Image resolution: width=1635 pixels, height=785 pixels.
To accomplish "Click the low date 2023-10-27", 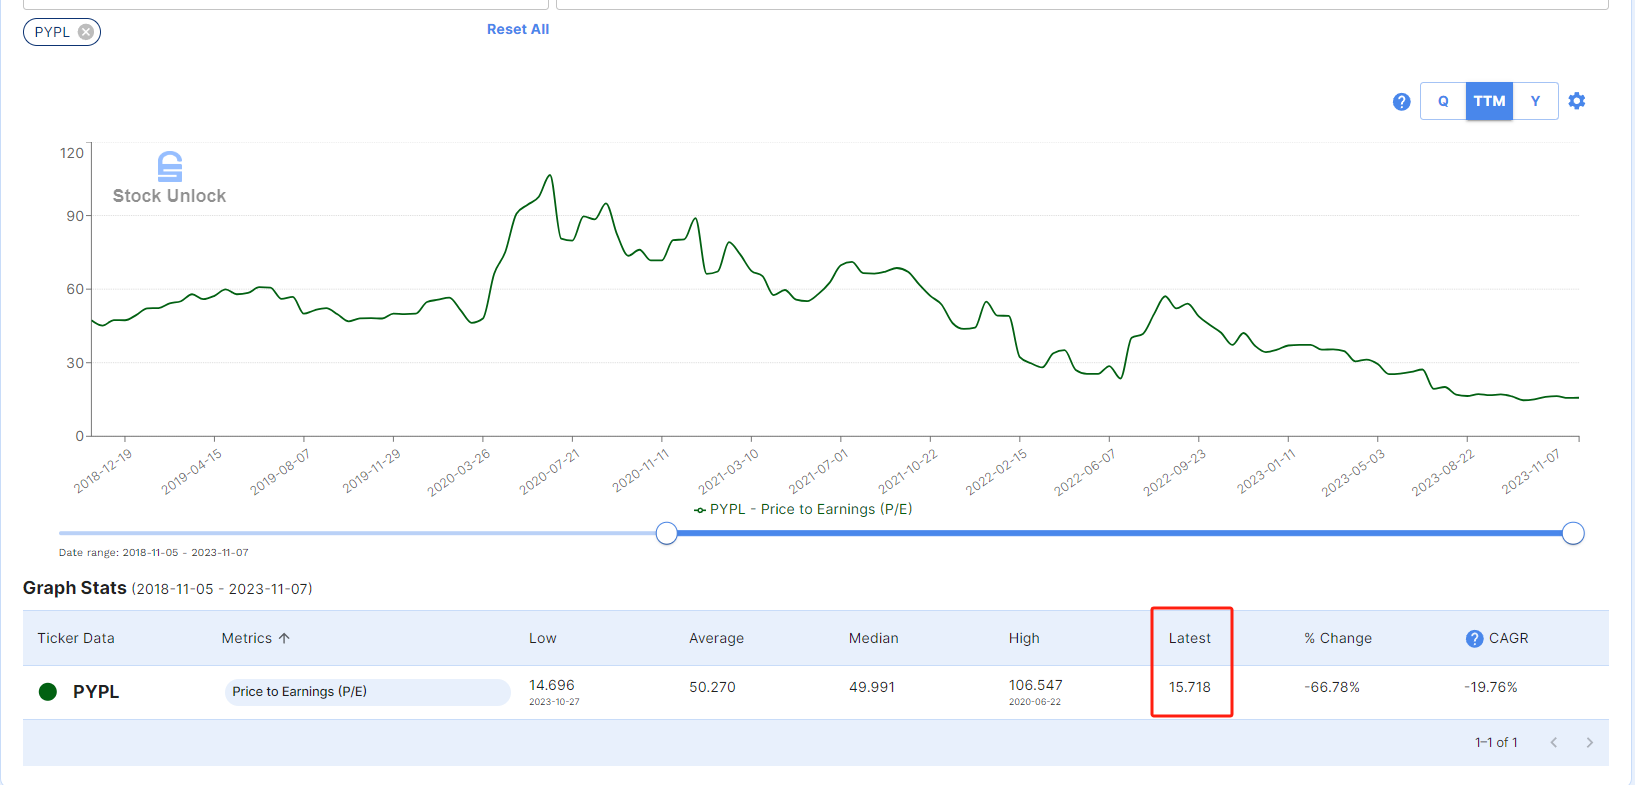I will pos(554,702).
